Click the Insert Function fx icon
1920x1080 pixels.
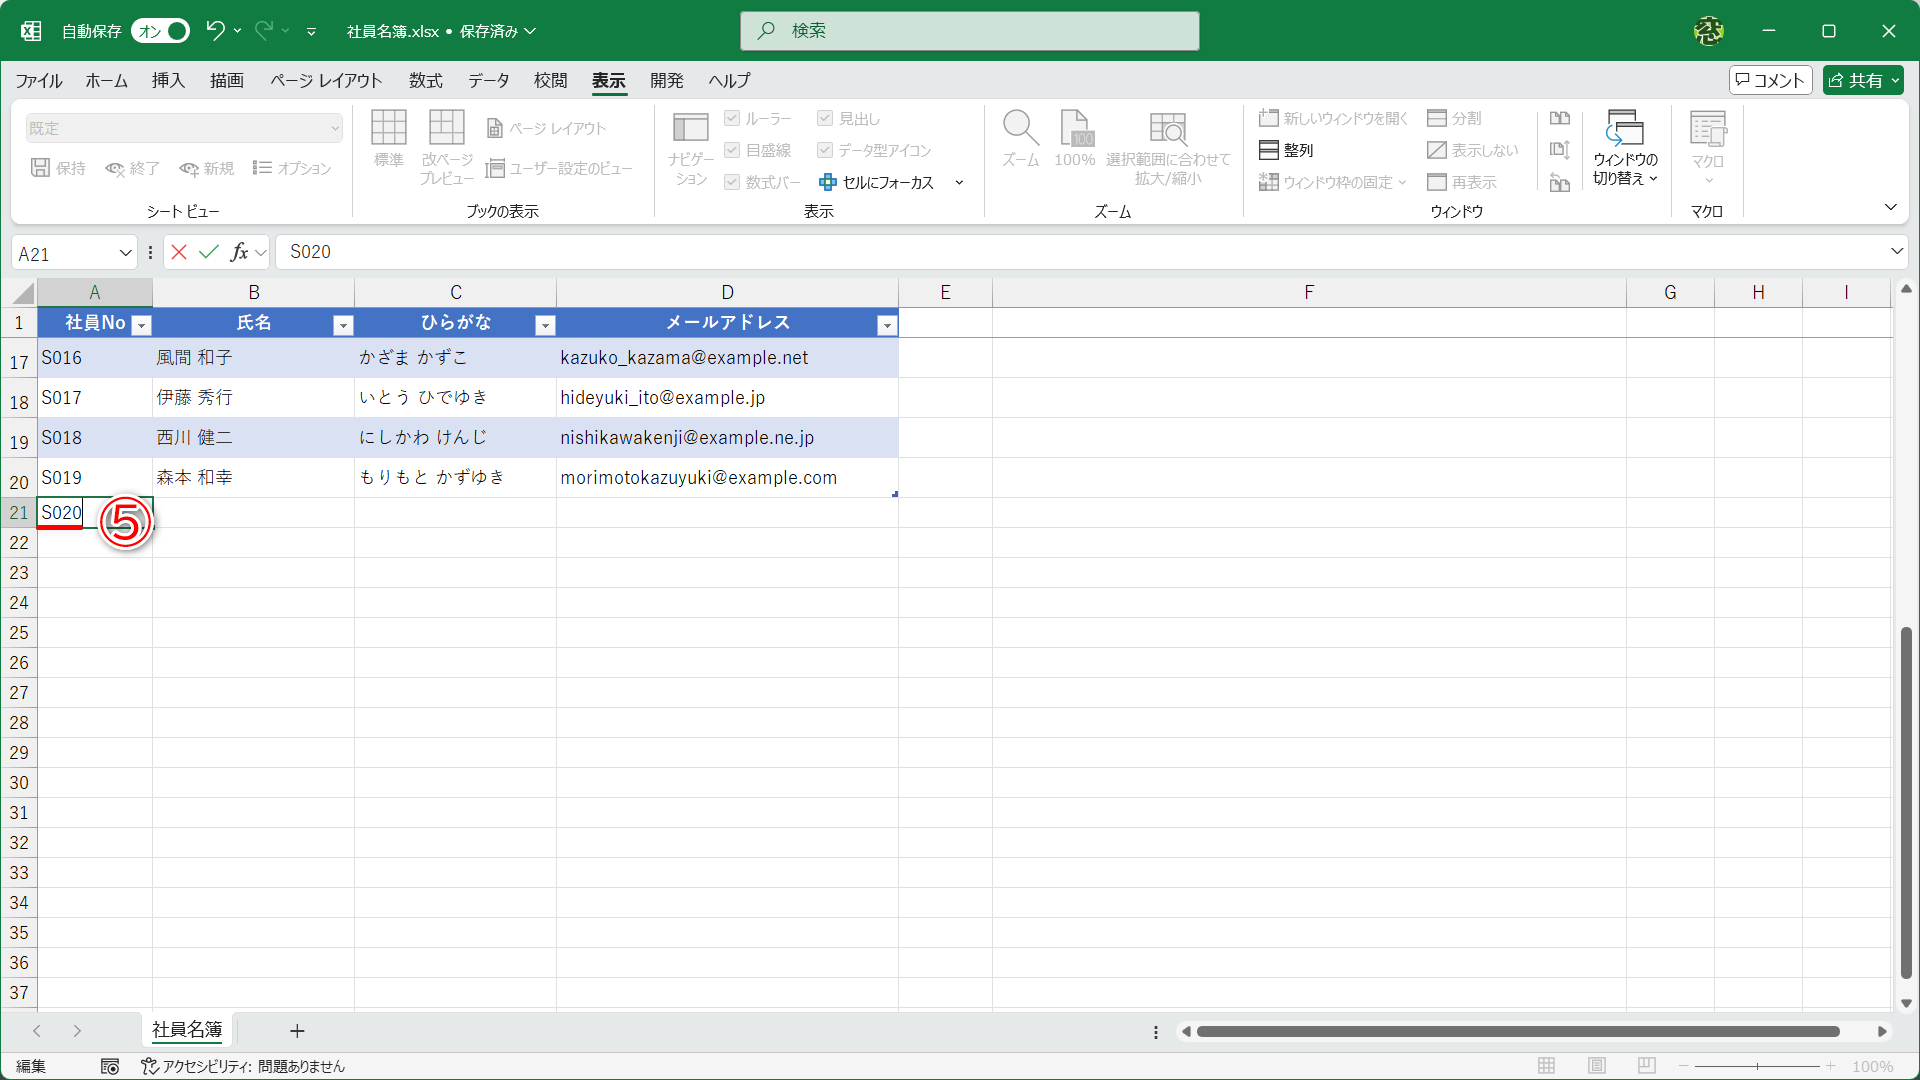[x=239, y=252]
